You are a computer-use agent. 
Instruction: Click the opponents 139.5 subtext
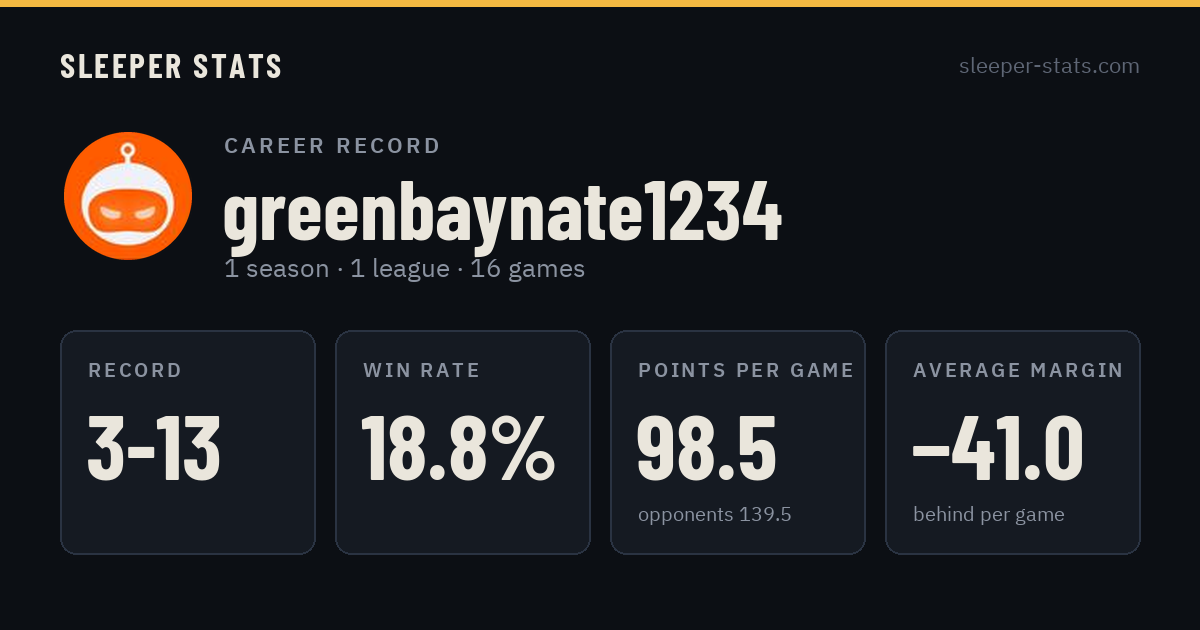(714, 515)
